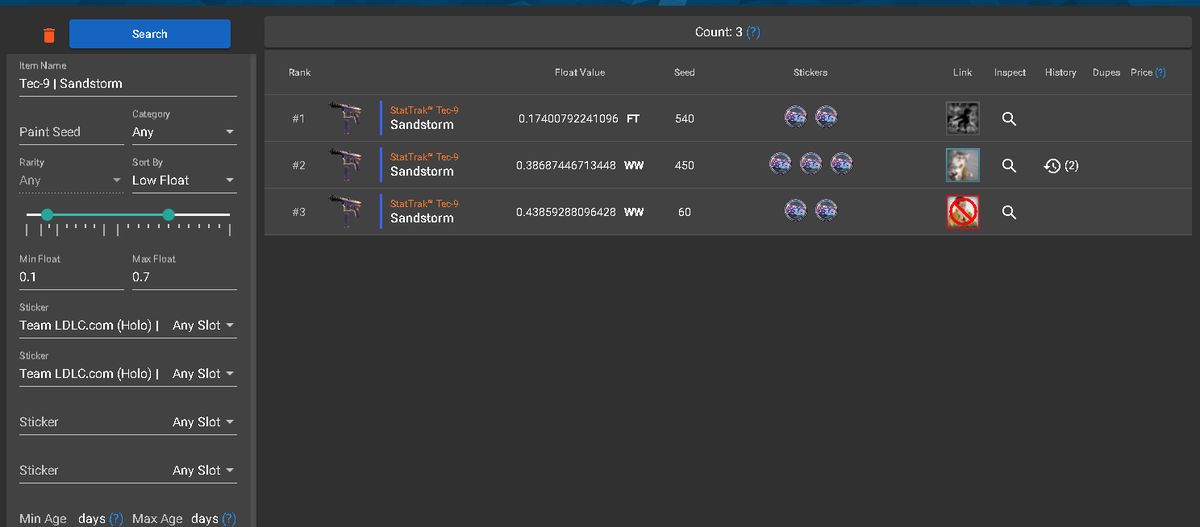Click first sticker on rank #3 row
The height and width of the screenshot is (527, 1200).
(796, 210)
